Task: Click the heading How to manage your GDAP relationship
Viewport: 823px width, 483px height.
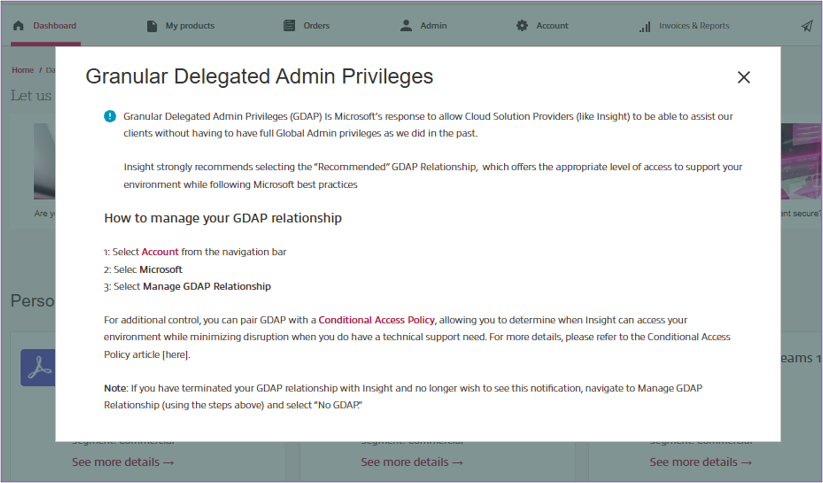Action: tap(223, 218)
